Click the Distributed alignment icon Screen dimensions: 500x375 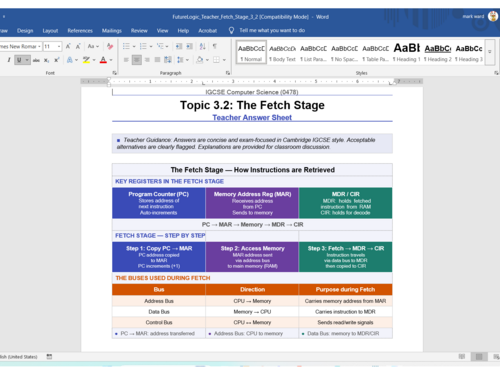tap(168, 60)
